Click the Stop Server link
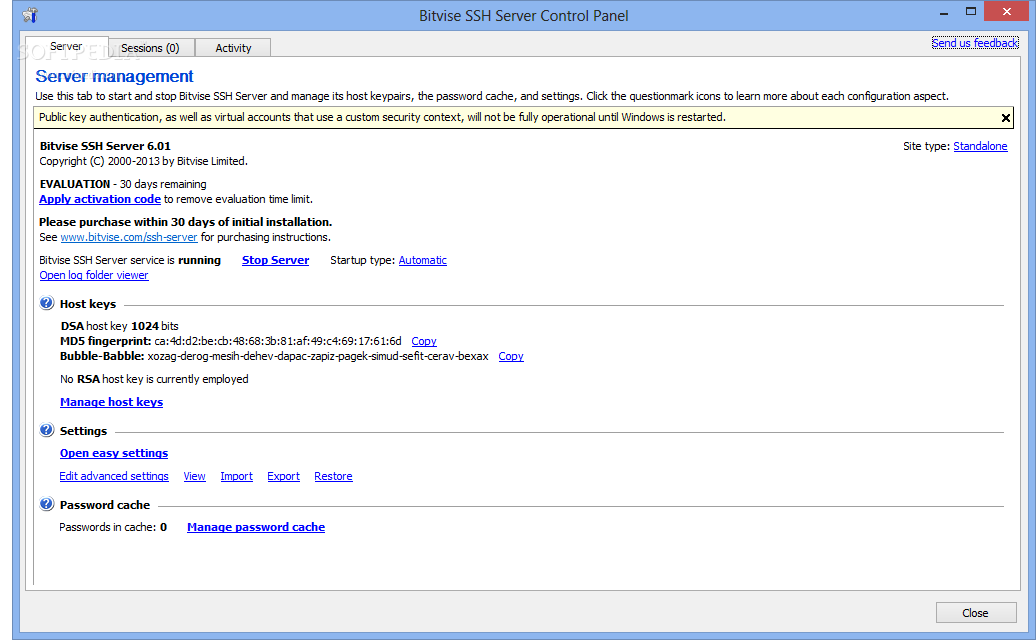Image resolution: width=1036 pixels, height=640 pixels. tap(276, 260)
